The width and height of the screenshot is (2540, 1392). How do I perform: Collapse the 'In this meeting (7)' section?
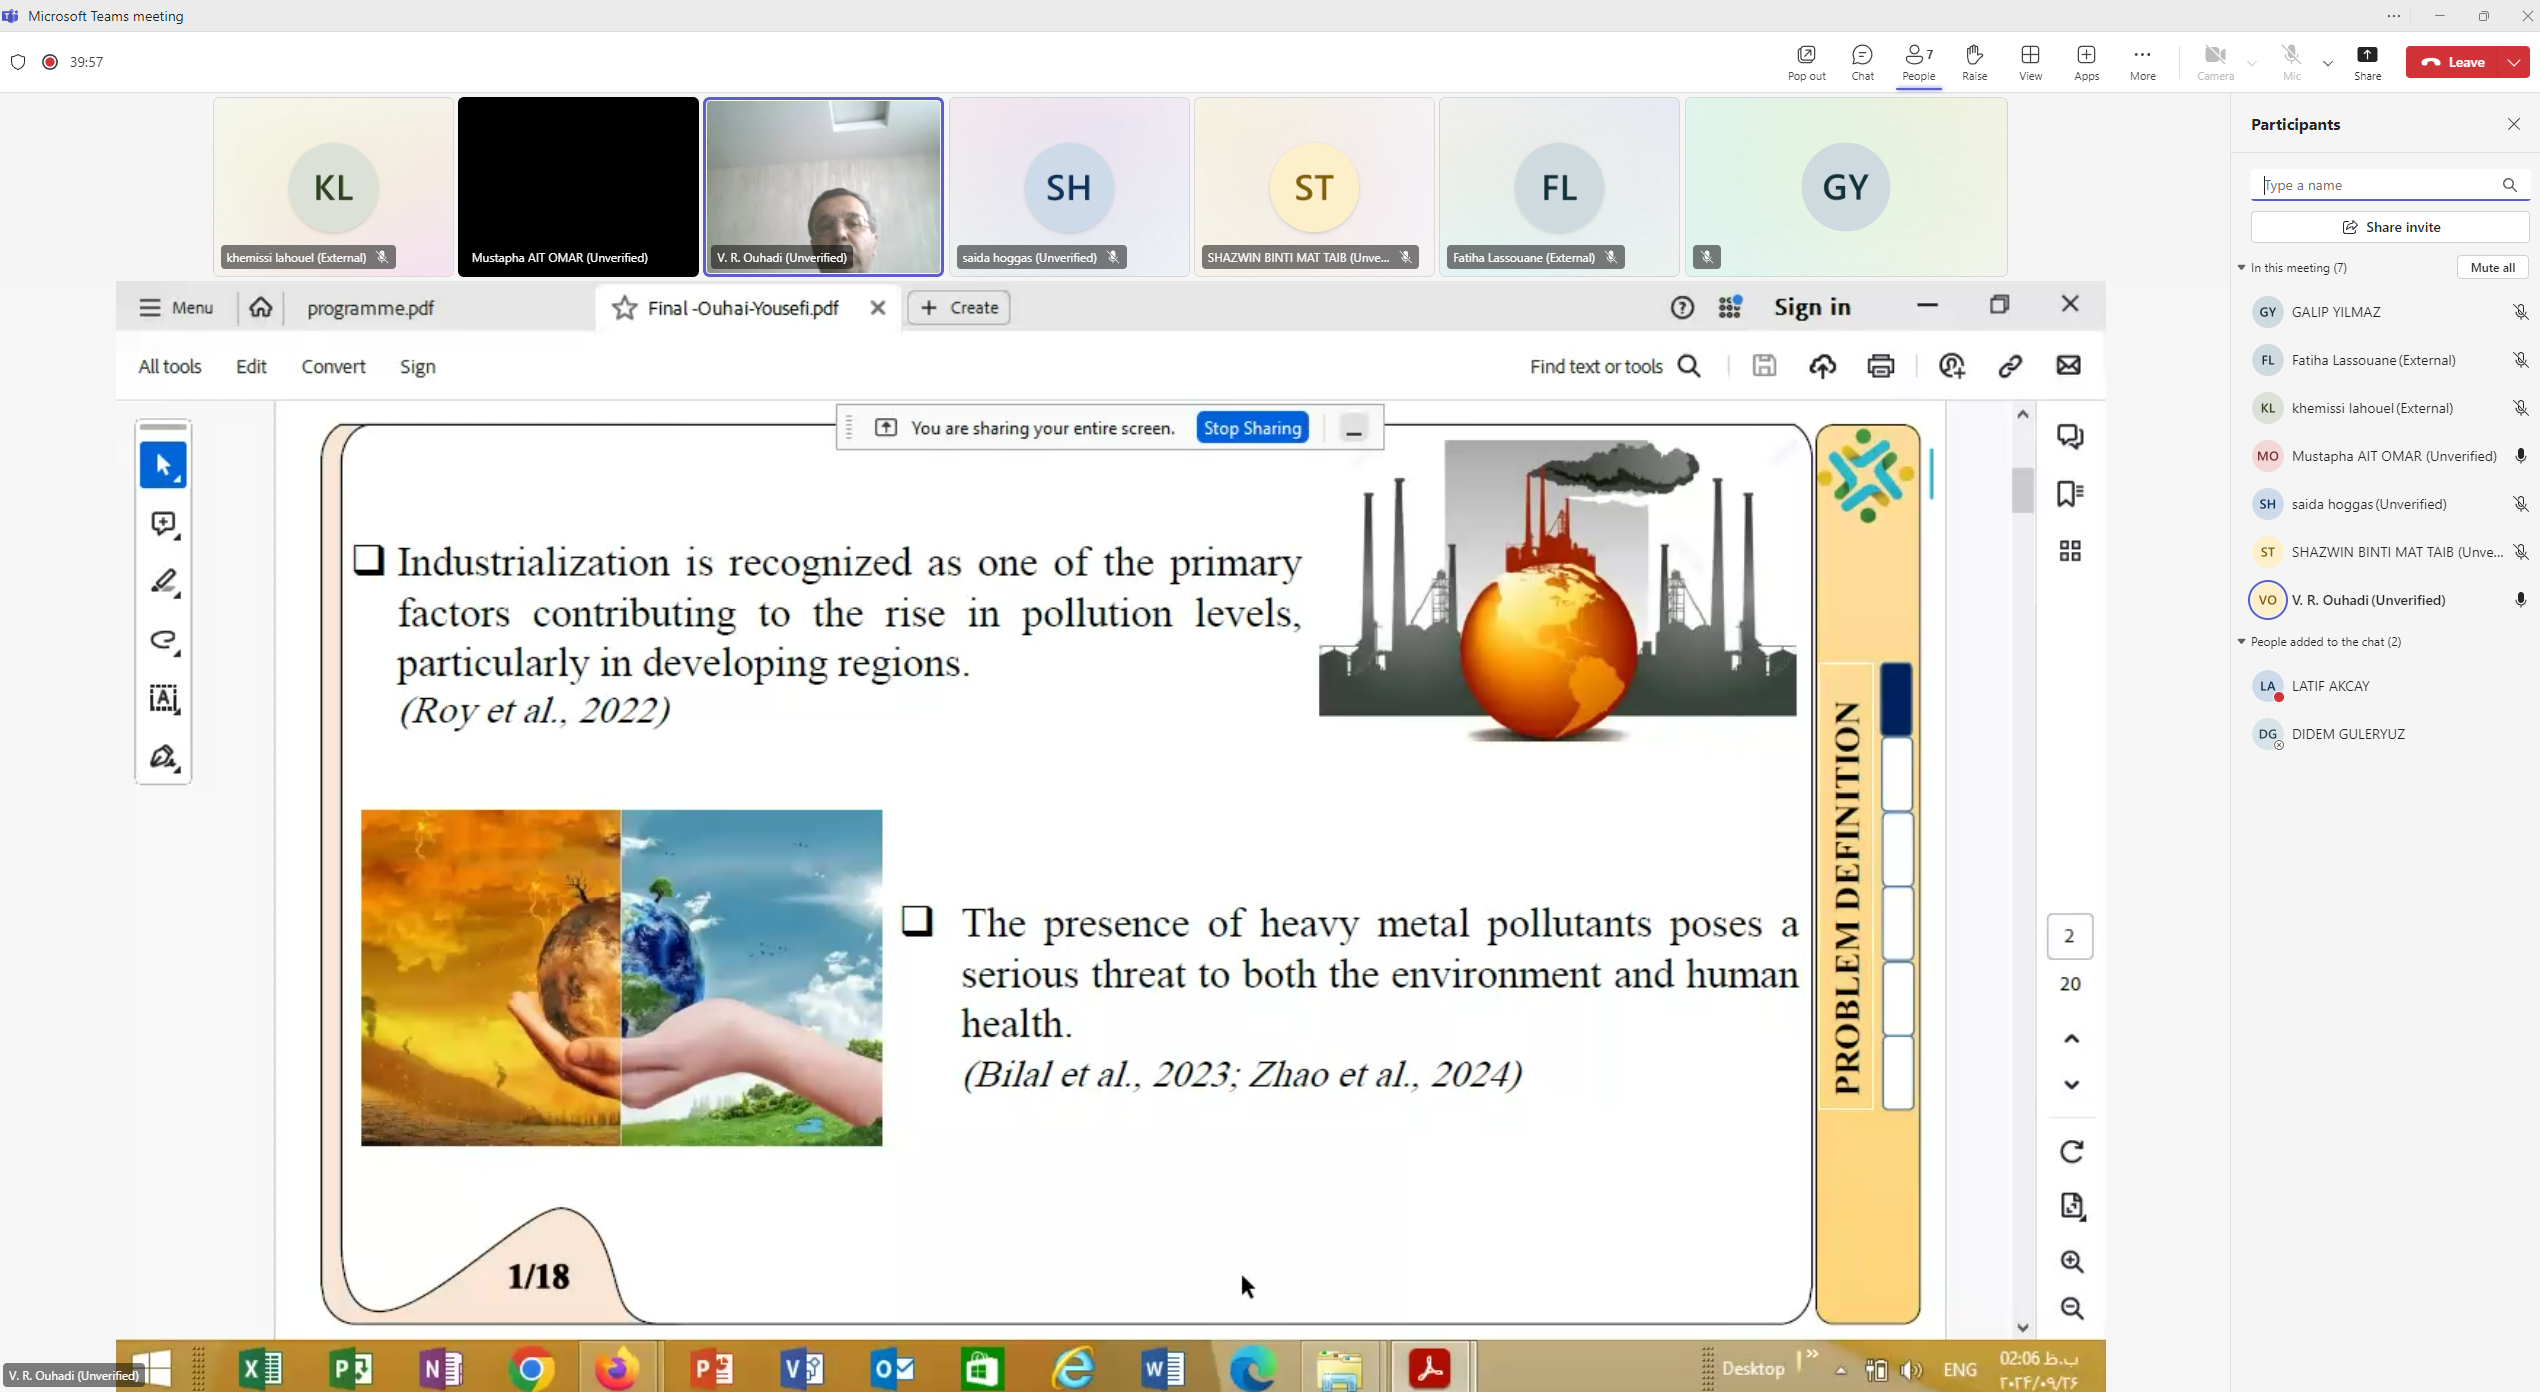click(2242, 268)
